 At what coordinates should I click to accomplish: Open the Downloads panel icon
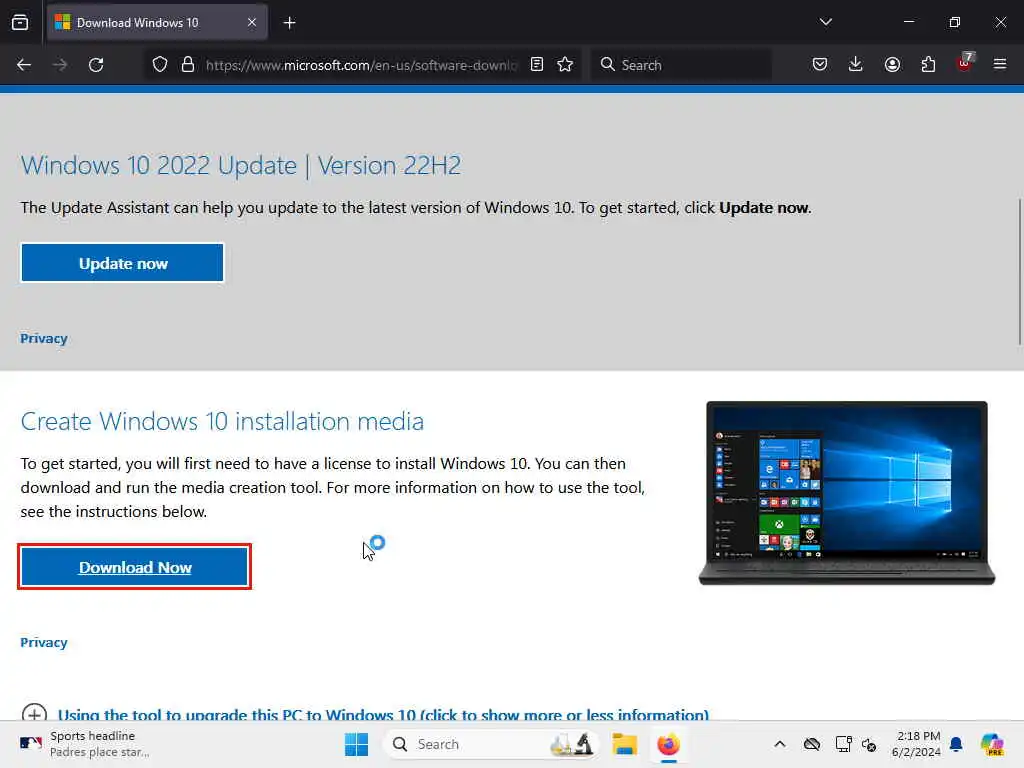pos(856,64)
